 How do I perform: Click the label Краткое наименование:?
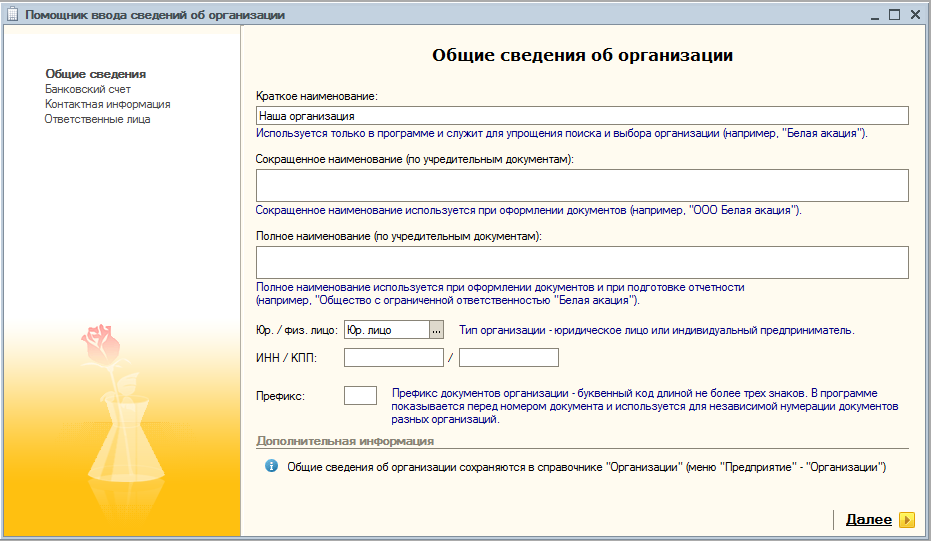tap(316, 96)
